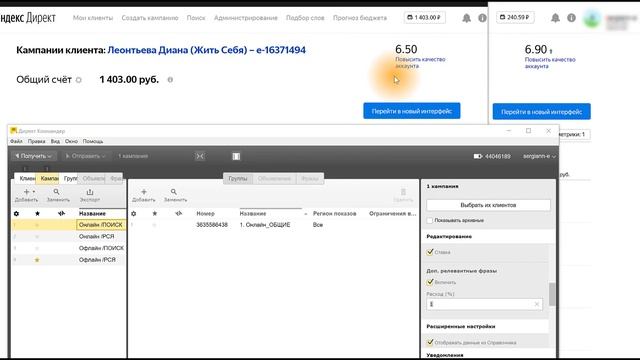Open Подбор слов in the Direct navigation
Viewport: 640px width, 360px height.
pos(305,18)
